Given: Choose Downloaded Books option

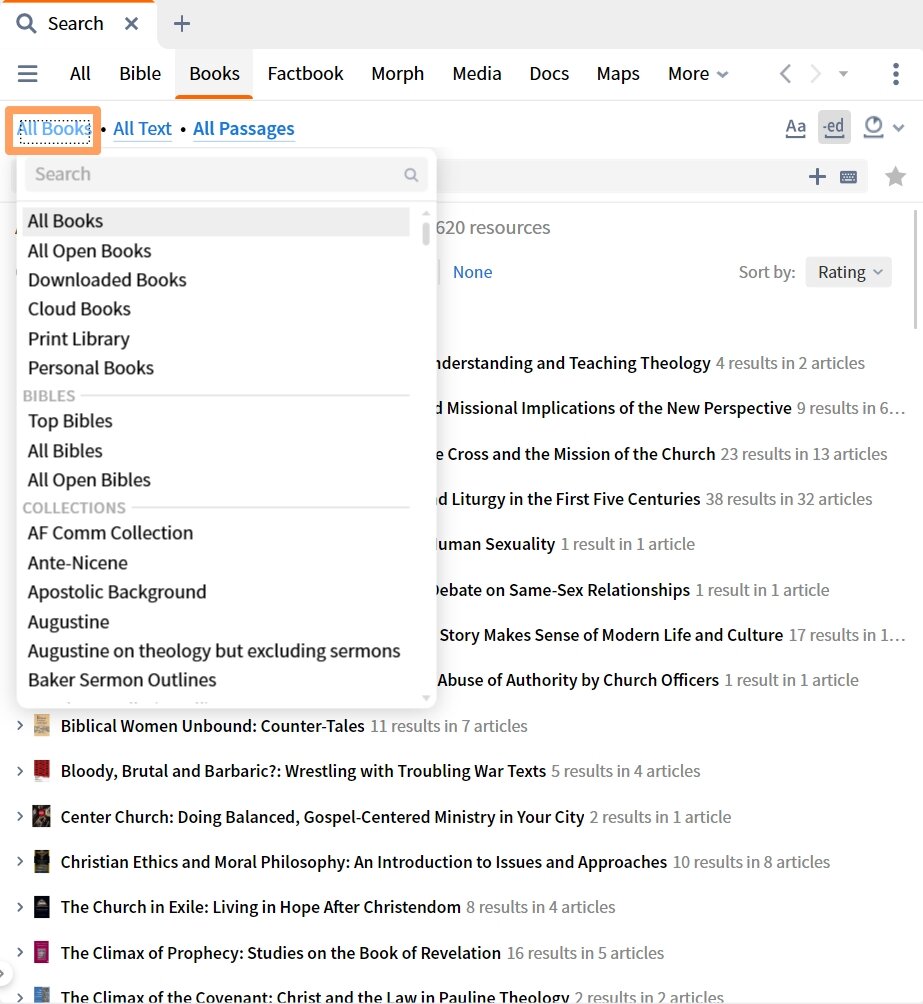Looking at the screenshot, I should point(107,280).
